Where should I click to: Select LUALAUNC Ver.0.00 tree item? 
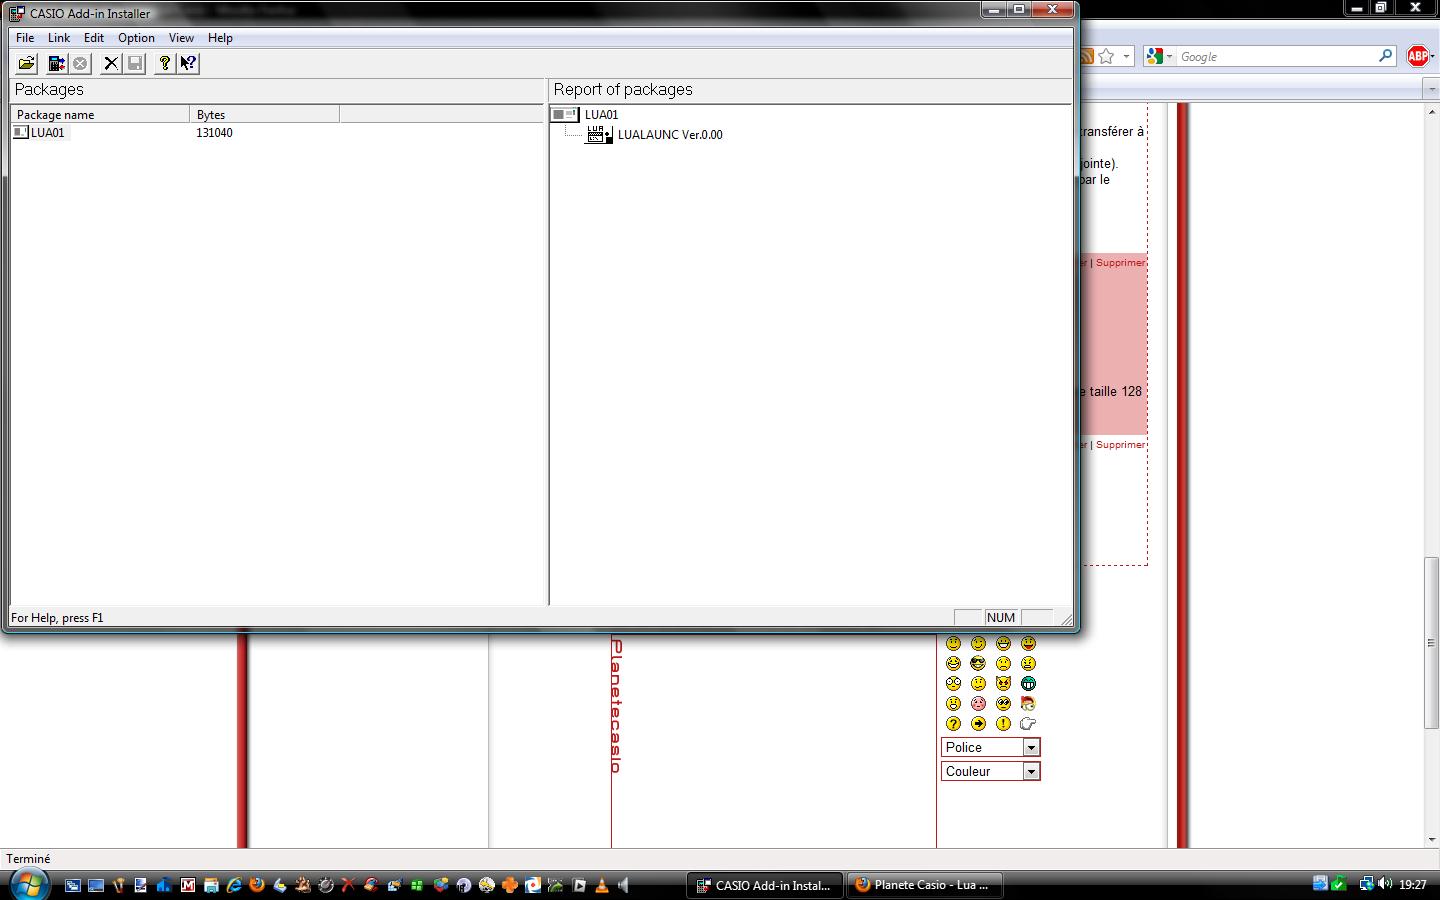pos(670,135)
